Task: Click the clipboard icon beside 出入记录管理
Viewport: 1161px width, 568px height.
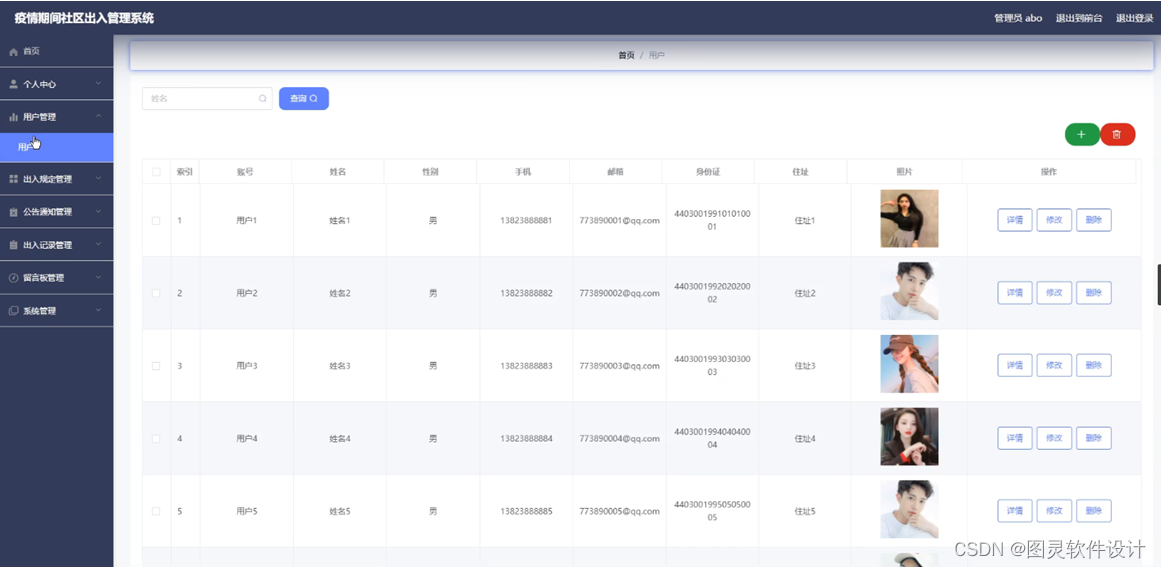Action: point(13,245)
